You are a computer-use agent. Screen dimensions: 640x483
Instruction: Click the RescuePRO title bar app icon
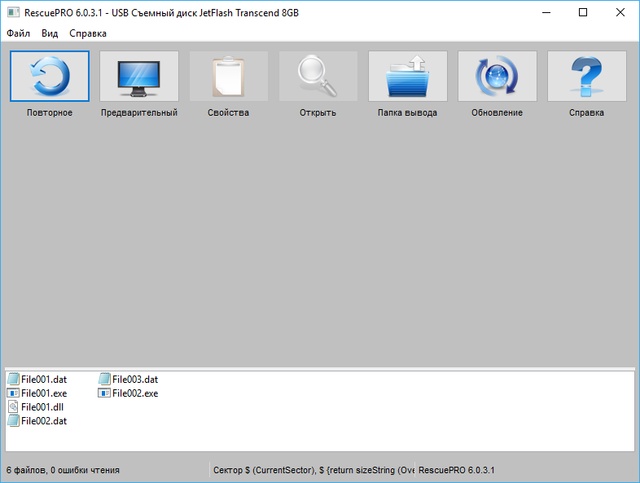click(13, 13)
